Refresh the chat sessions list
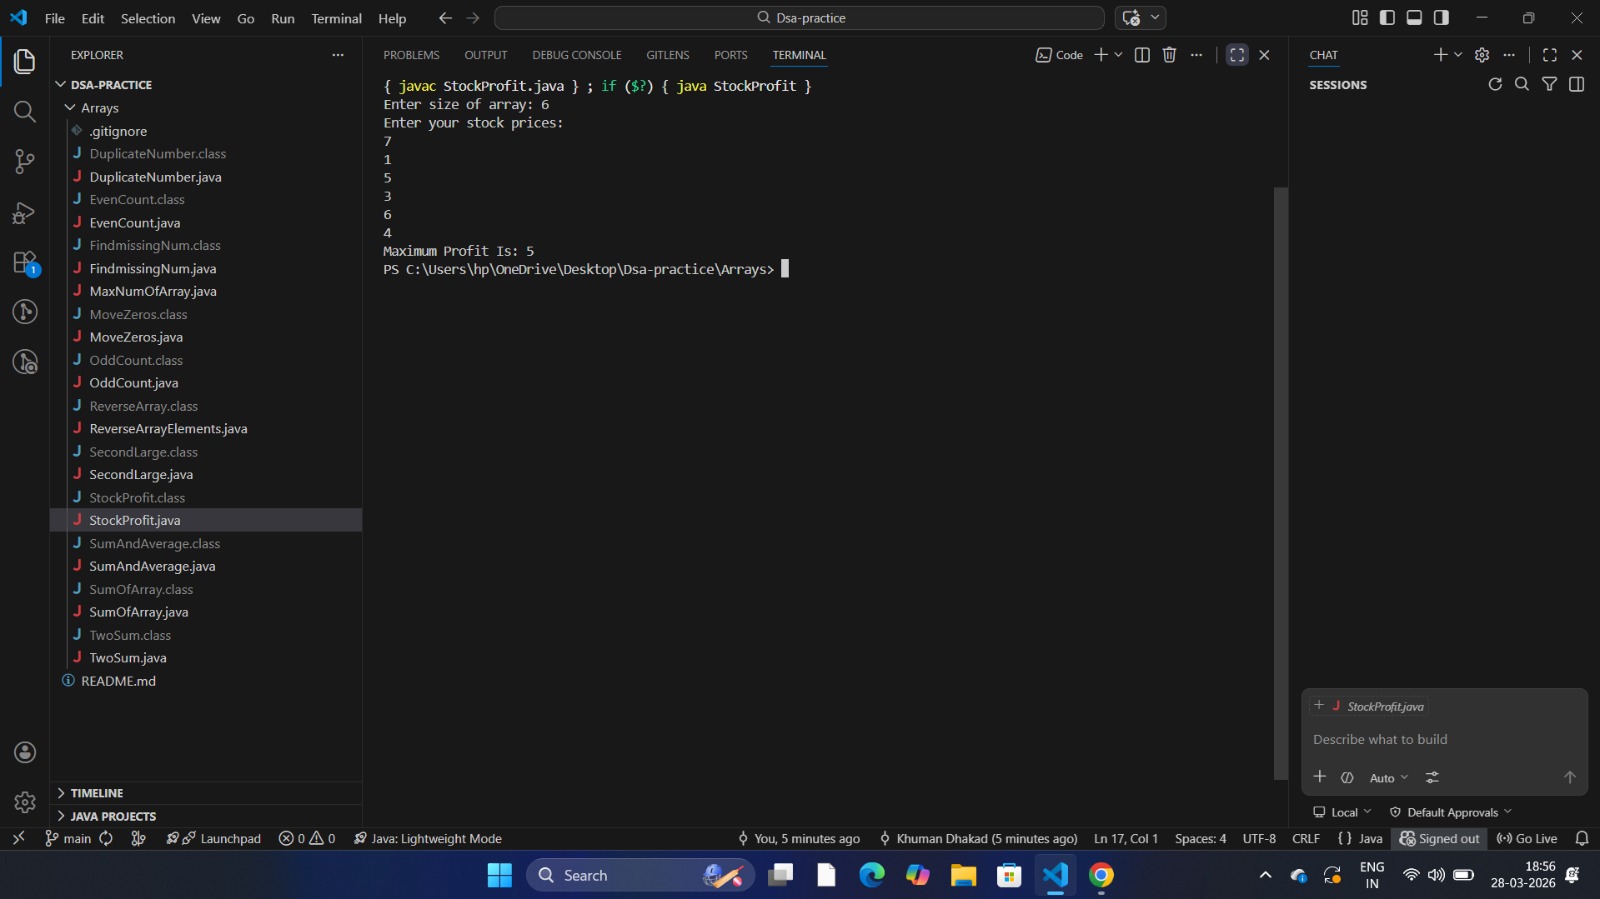 pos(1495,85)
